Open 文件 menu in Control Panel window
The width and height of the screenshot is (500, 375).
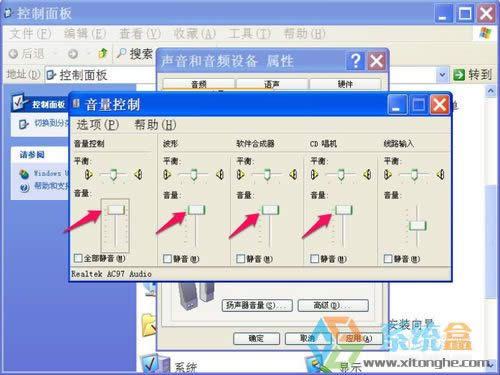pos(30,34)
